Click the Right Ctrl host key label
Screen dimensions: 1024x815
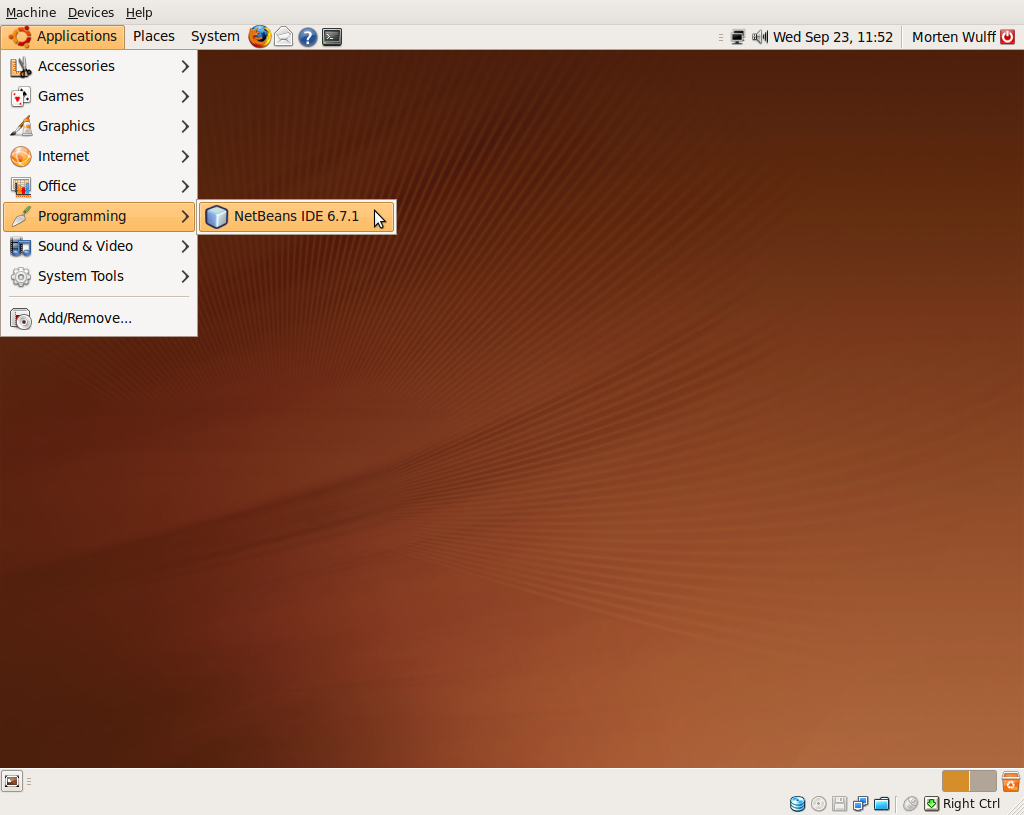click(x=971, y=804)
